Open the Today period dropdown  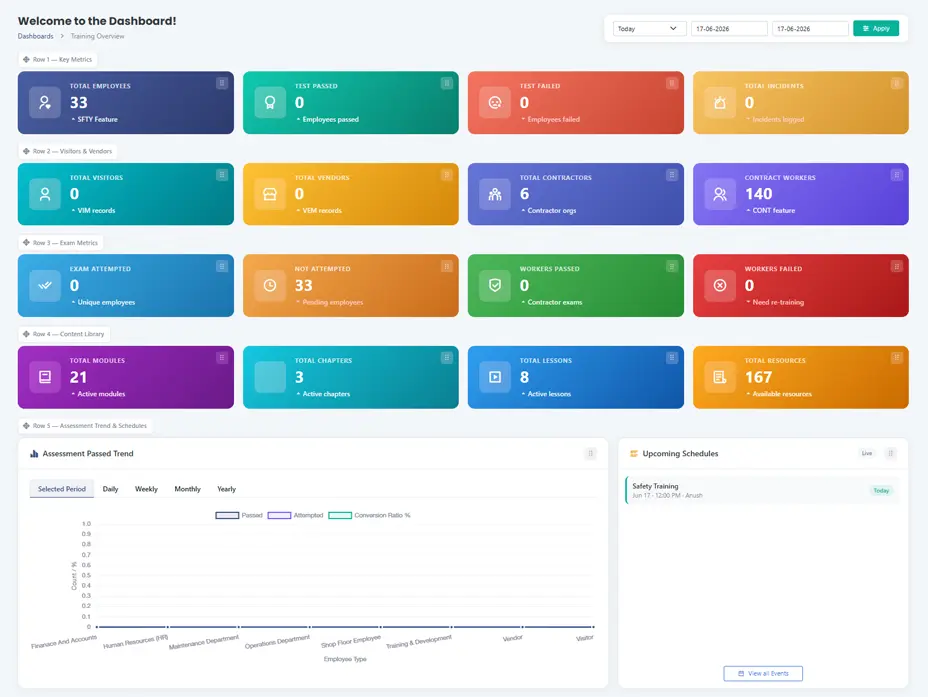click(649, 28)
